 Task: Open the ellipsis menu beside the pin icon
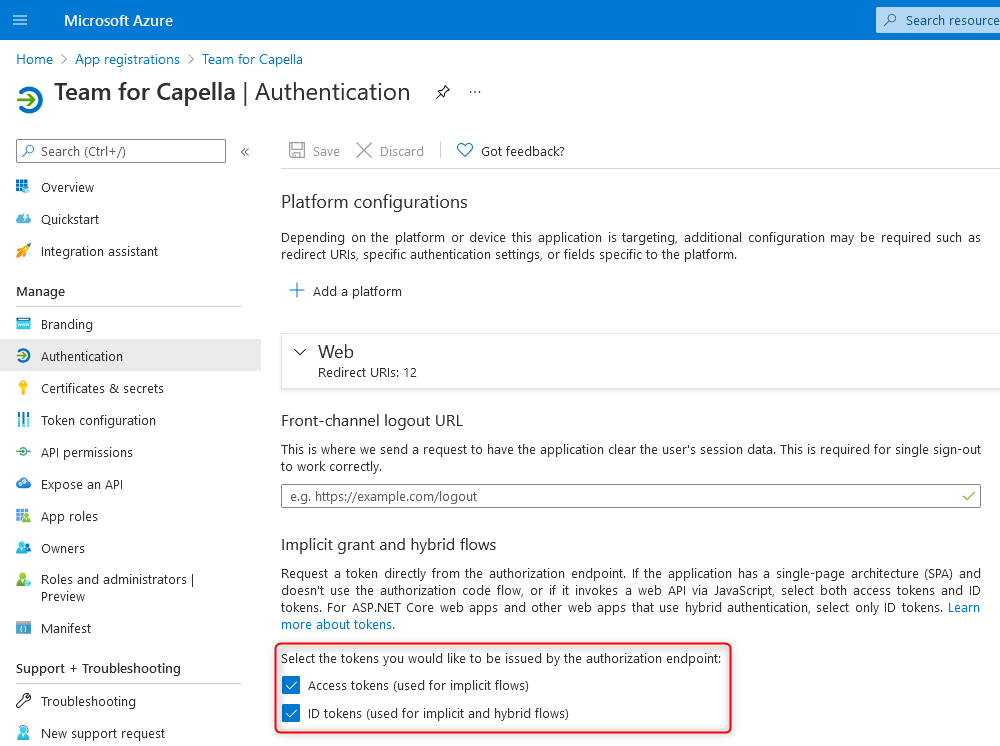click(x=475, y=91)
